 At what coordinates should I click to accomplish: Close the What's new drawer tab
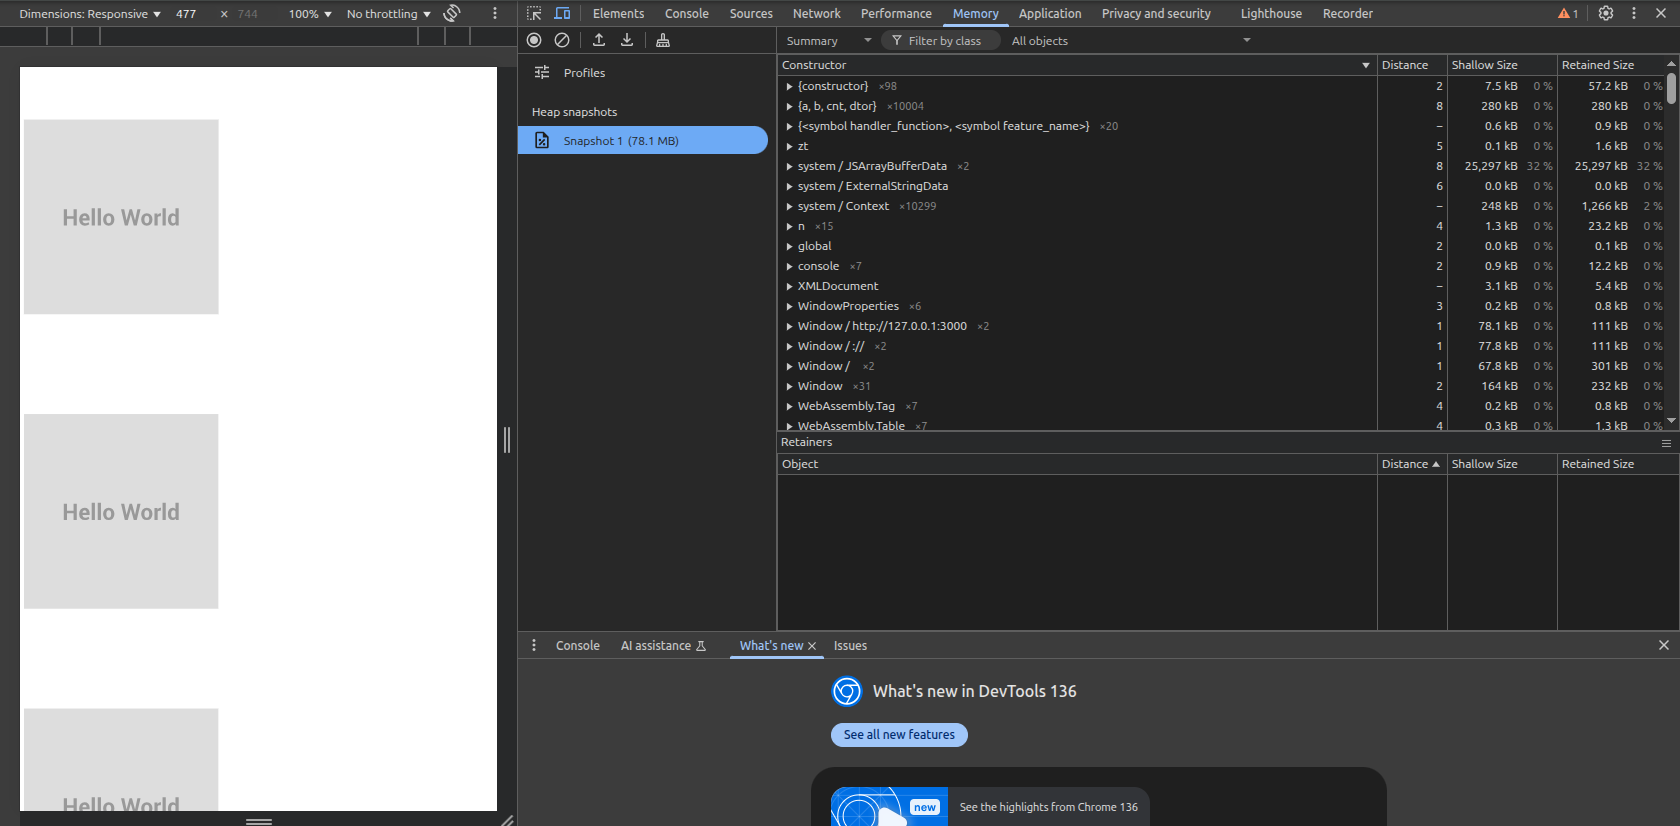pos(812,646)
